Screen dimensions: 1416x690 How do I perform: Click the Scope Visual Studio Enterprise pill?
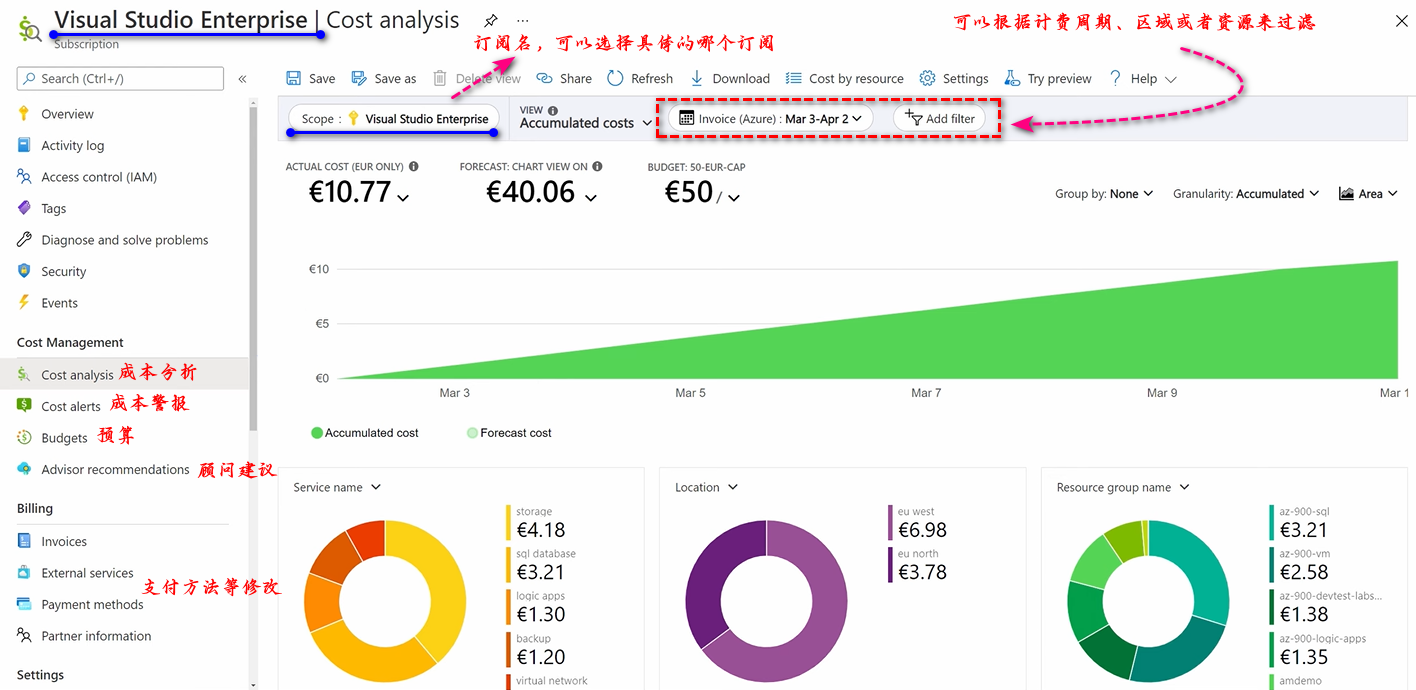[x=394, y=118]
